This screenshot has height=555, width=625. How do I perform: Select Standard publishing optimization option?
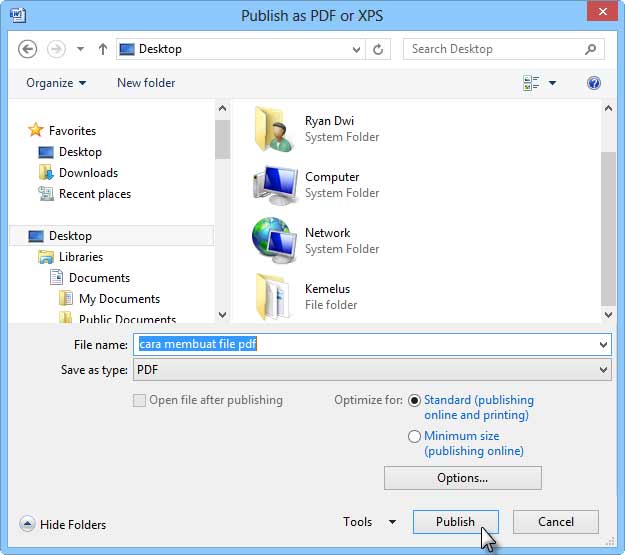(x=415, y=400)
